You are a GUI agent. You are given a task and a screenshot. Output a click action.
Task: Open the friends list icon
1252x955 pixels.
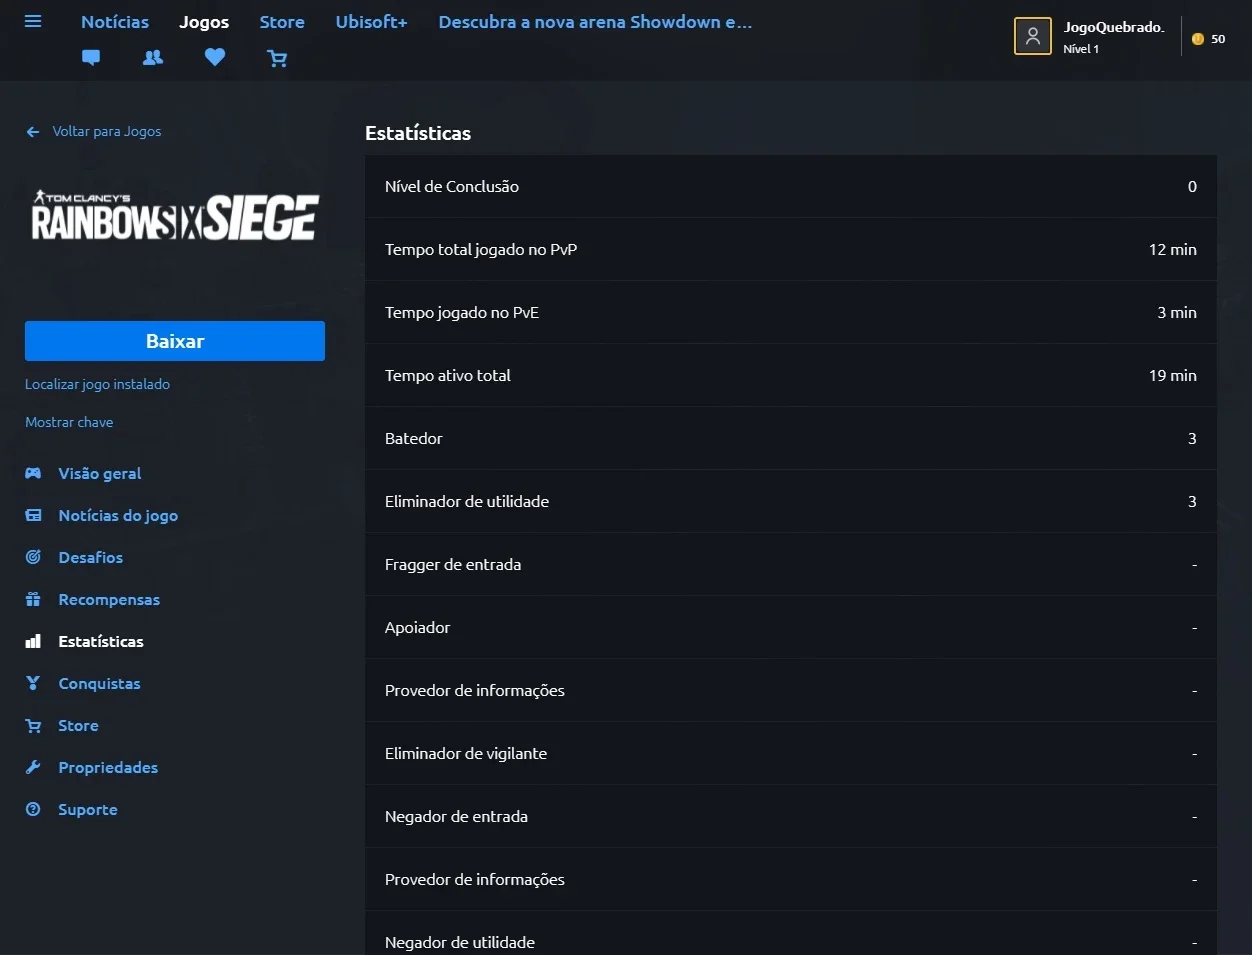tap(153, 58)
